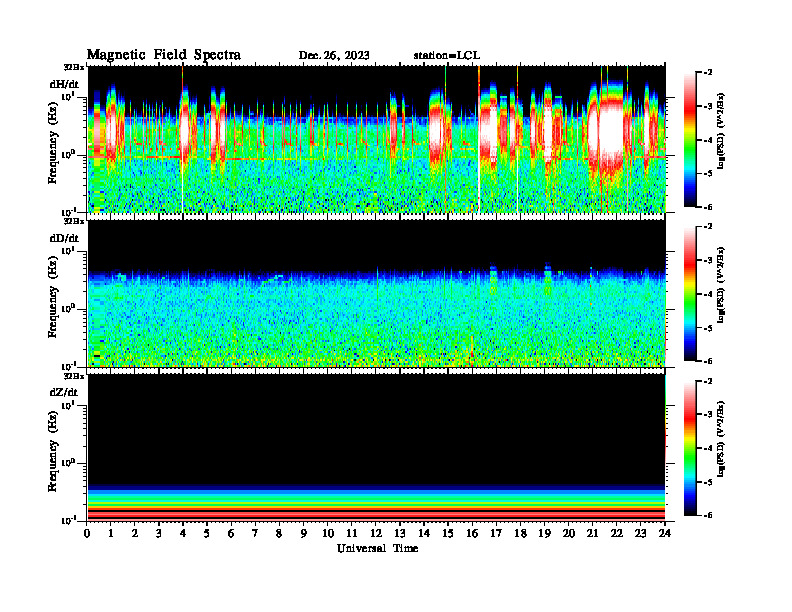792x612 pixels.
Task: Click the "-3" value on dD/dt color bar
Action: (x=708, y=261)
